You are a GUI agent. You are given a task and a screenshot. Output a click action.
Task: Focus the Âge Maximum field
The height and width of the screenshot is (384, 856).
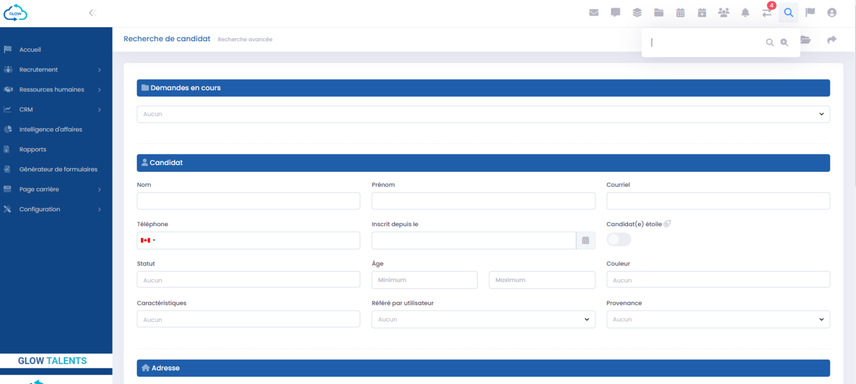coord(542,280)
